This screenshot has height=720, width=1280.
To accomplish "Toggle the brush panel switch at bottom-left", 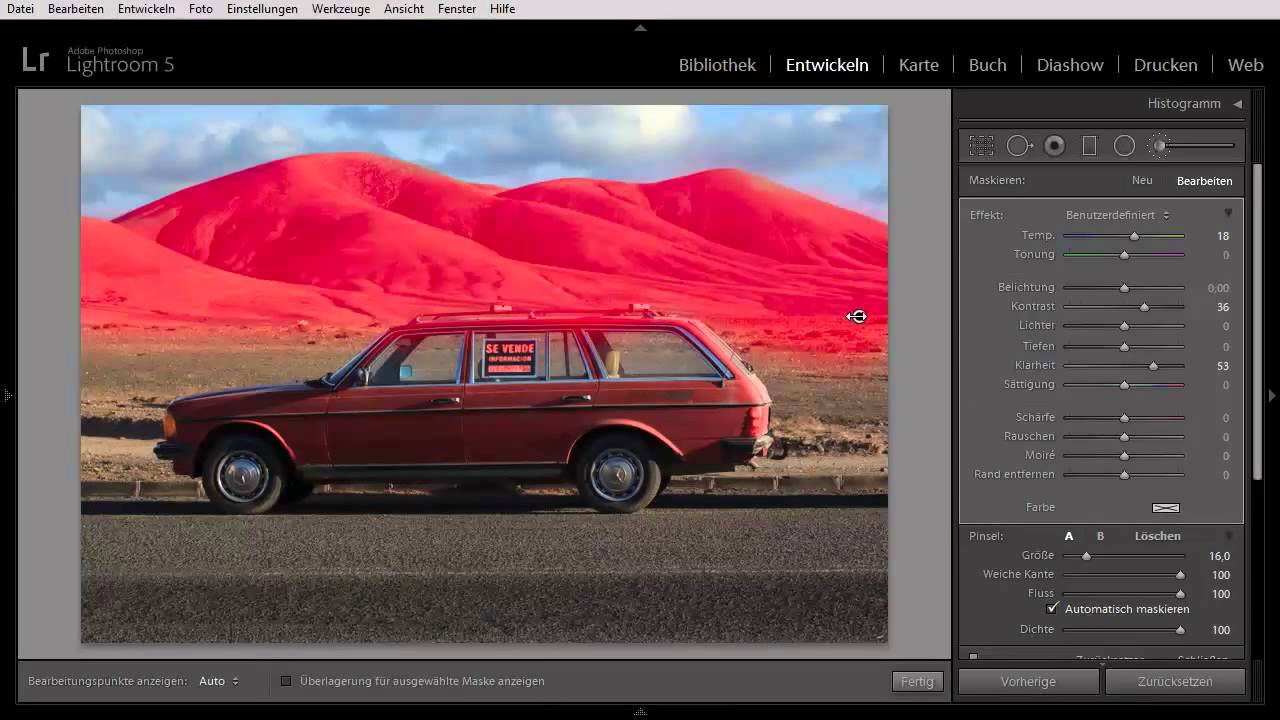I will point(973,657).
